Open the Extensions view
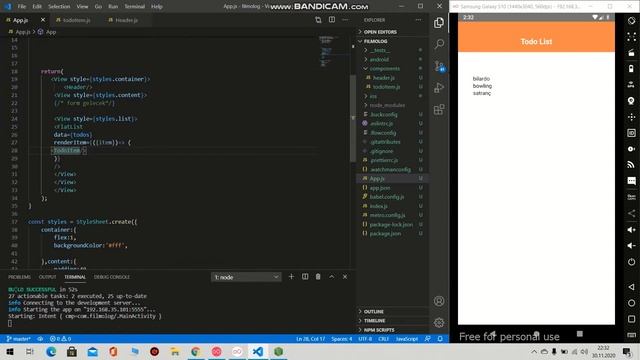This screenshot has height=360, width=640. (x=439, y=109)
